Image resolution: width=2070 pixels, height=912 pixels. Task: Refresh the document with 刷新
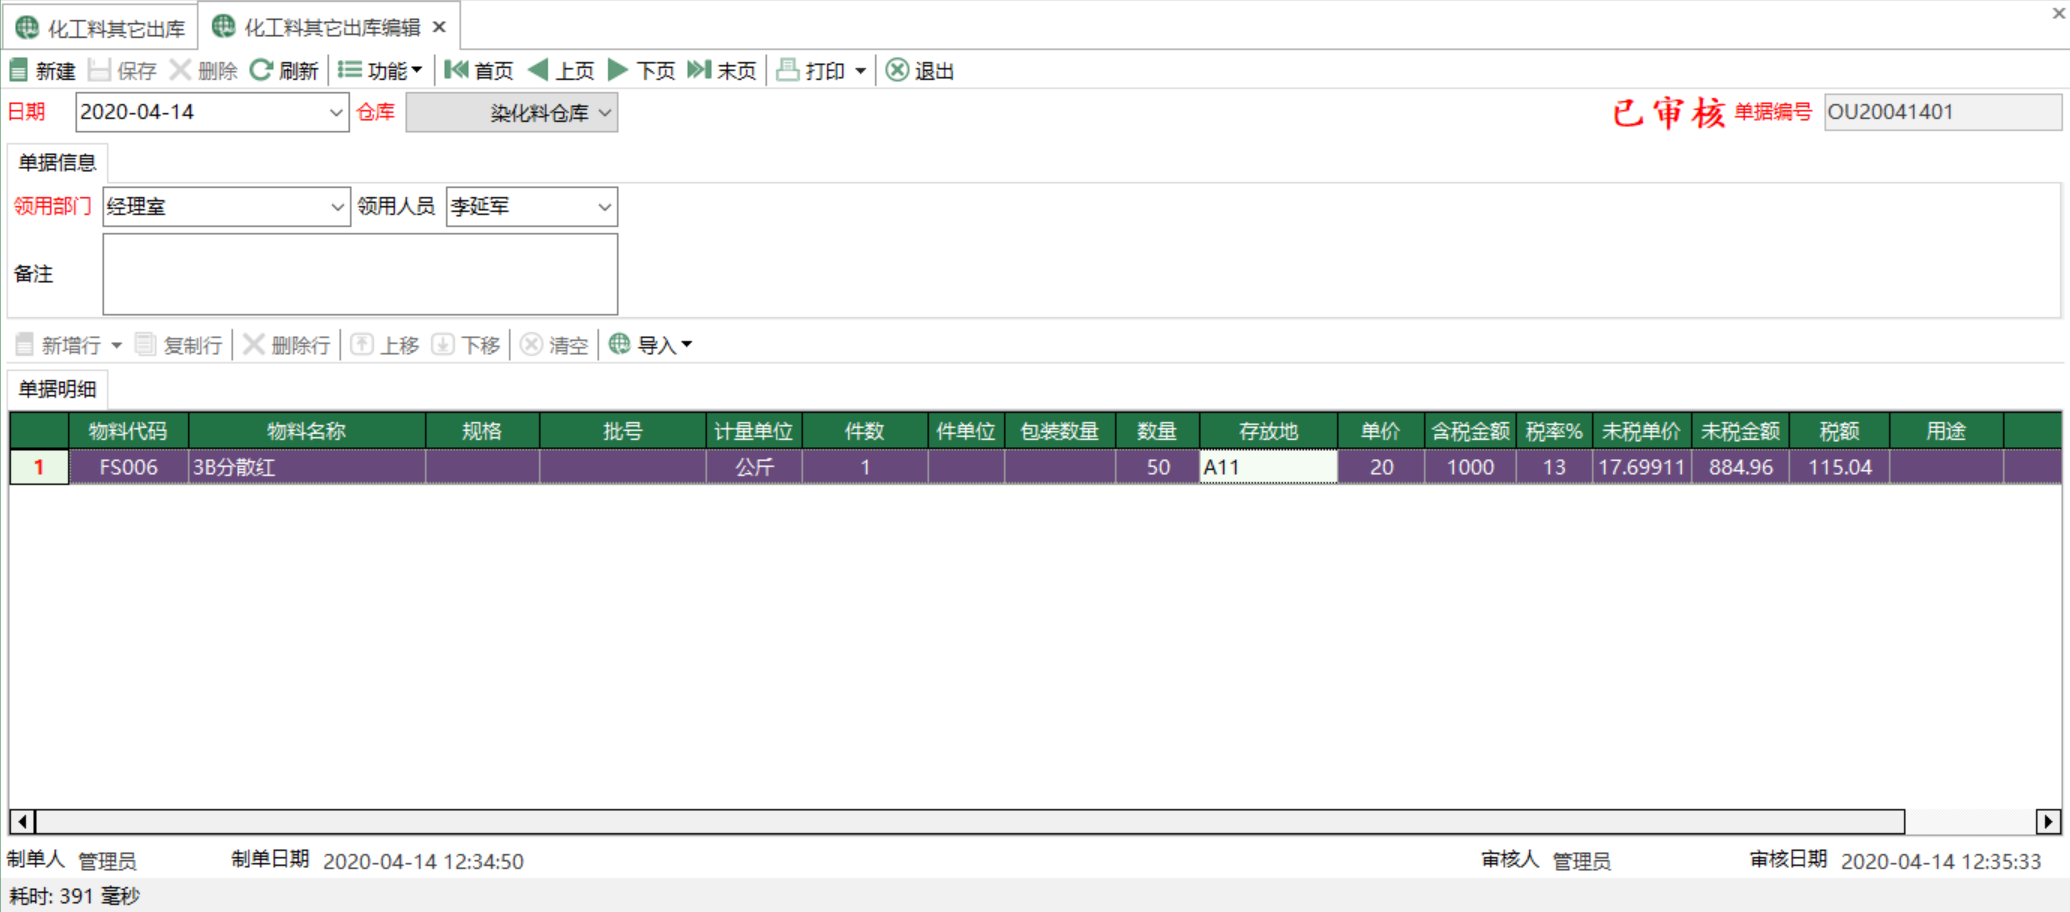(284, 70)
